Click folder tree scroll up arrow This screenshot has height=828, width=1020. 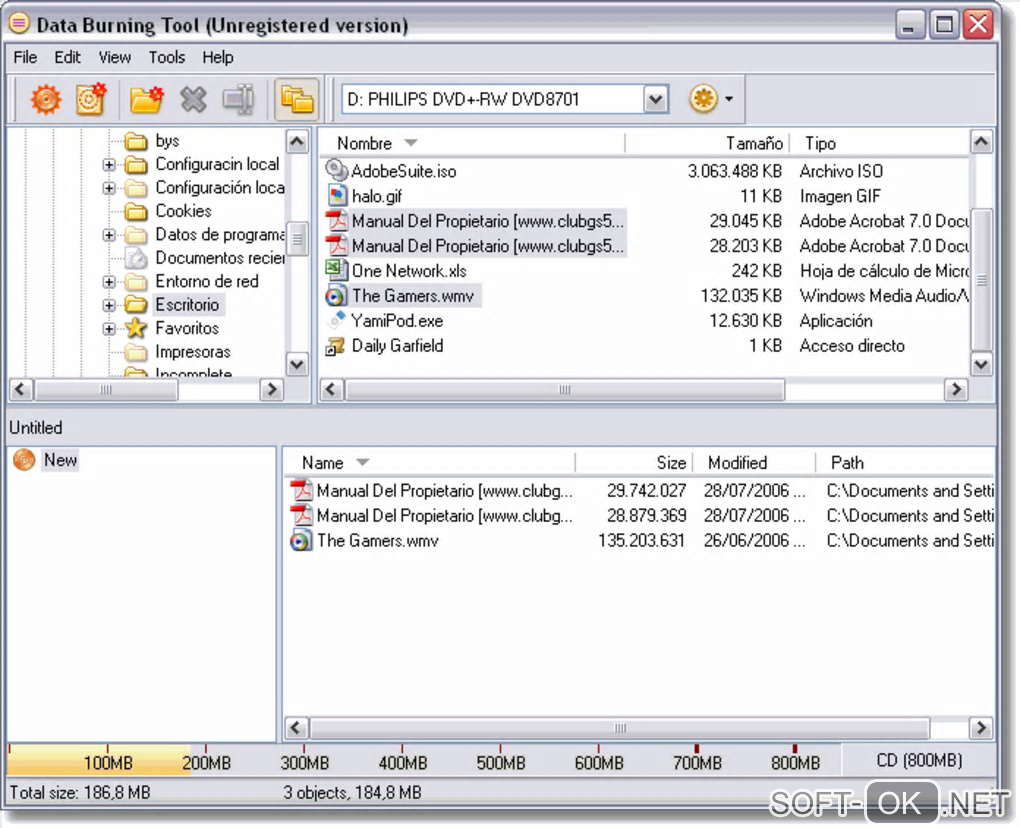pyautogui.click(x=297, y=141)
